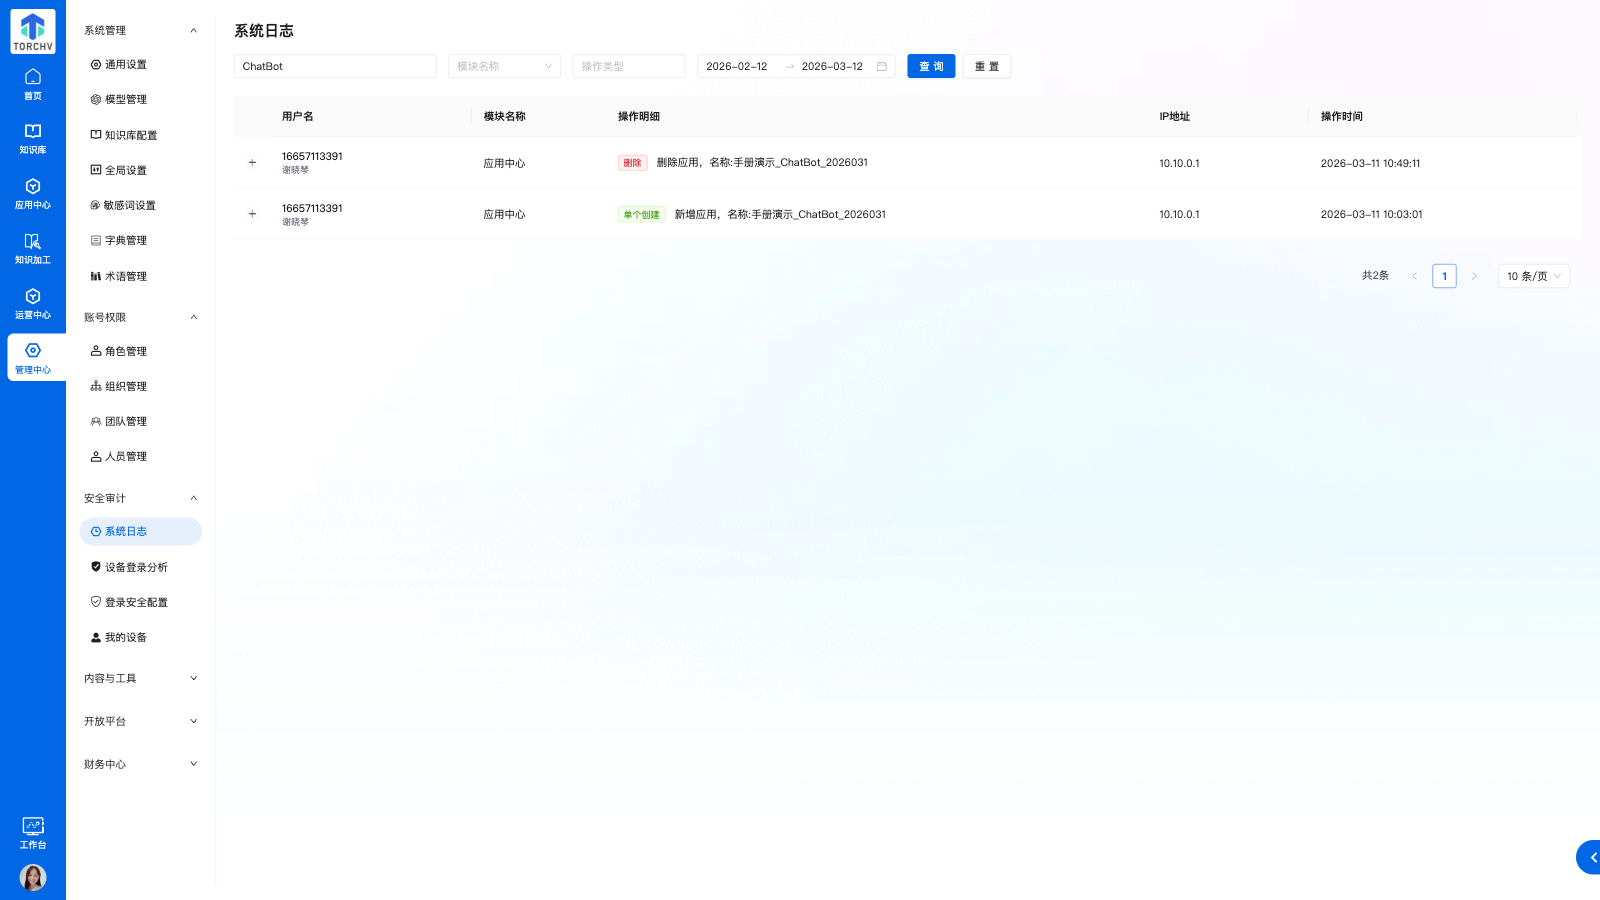
Task: Open the 10 条/页 page size dropdown
Action: [x=1533, y=276]
